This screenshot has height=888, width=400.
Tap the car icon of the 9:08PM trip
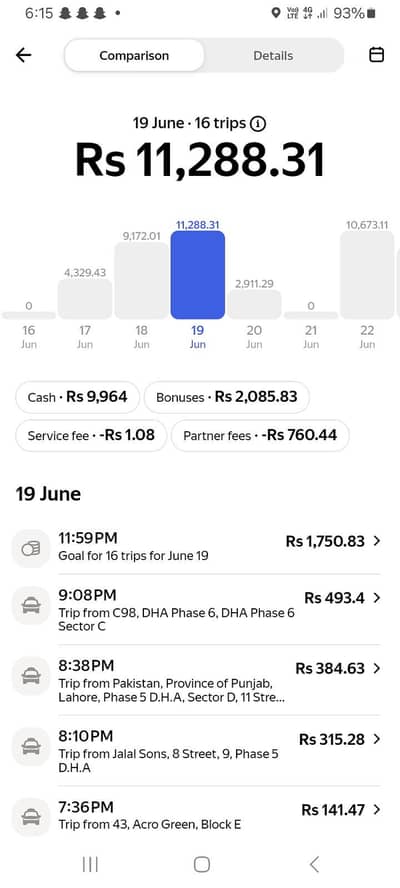[31, 606]
